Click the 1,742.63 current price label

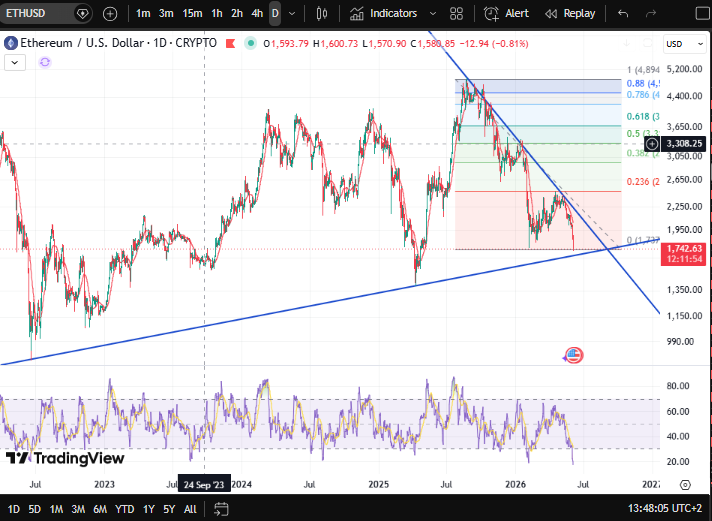(684, 248)
